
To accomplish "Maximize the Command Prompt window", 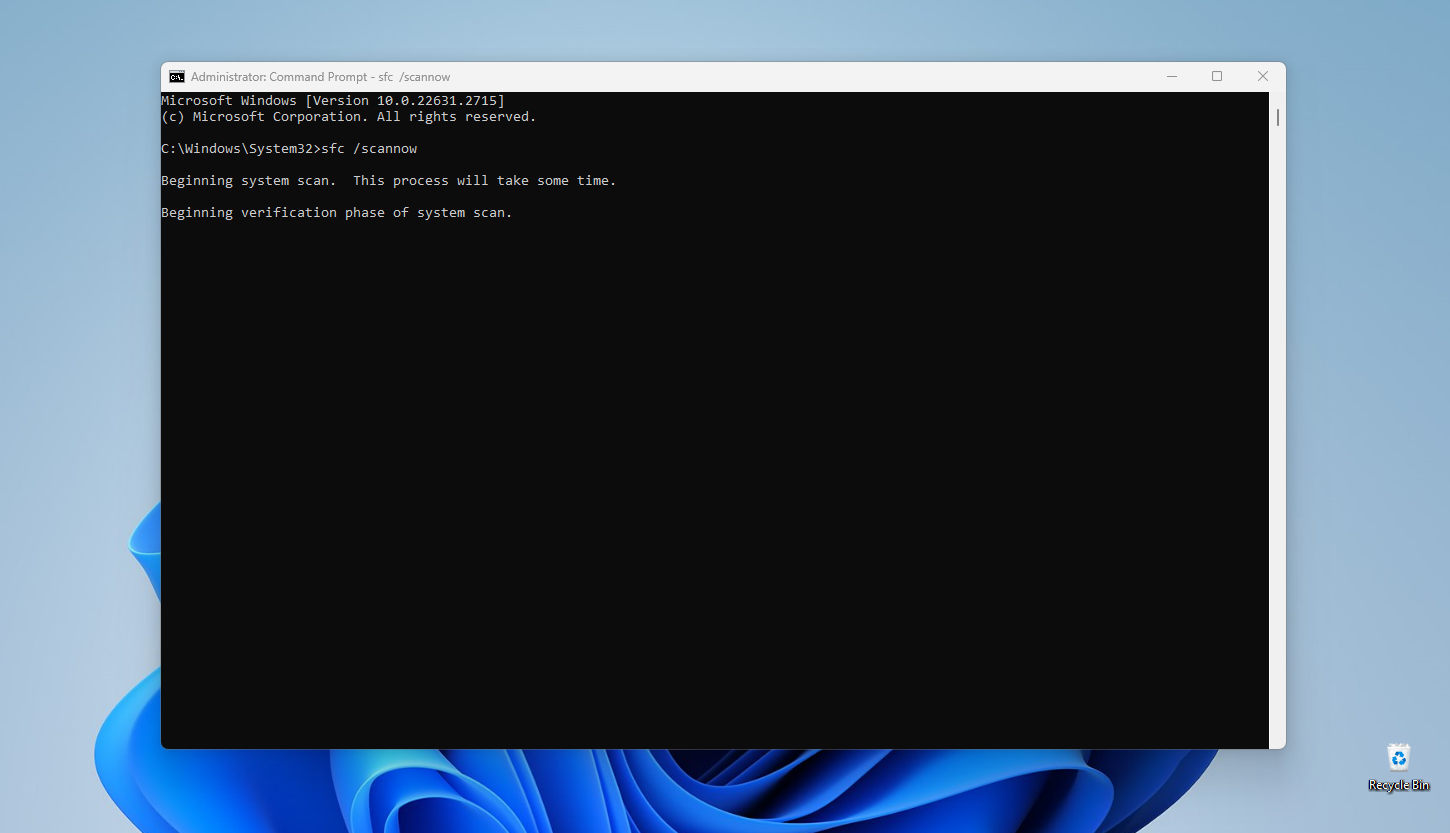I will click(x=1217, y=77).
